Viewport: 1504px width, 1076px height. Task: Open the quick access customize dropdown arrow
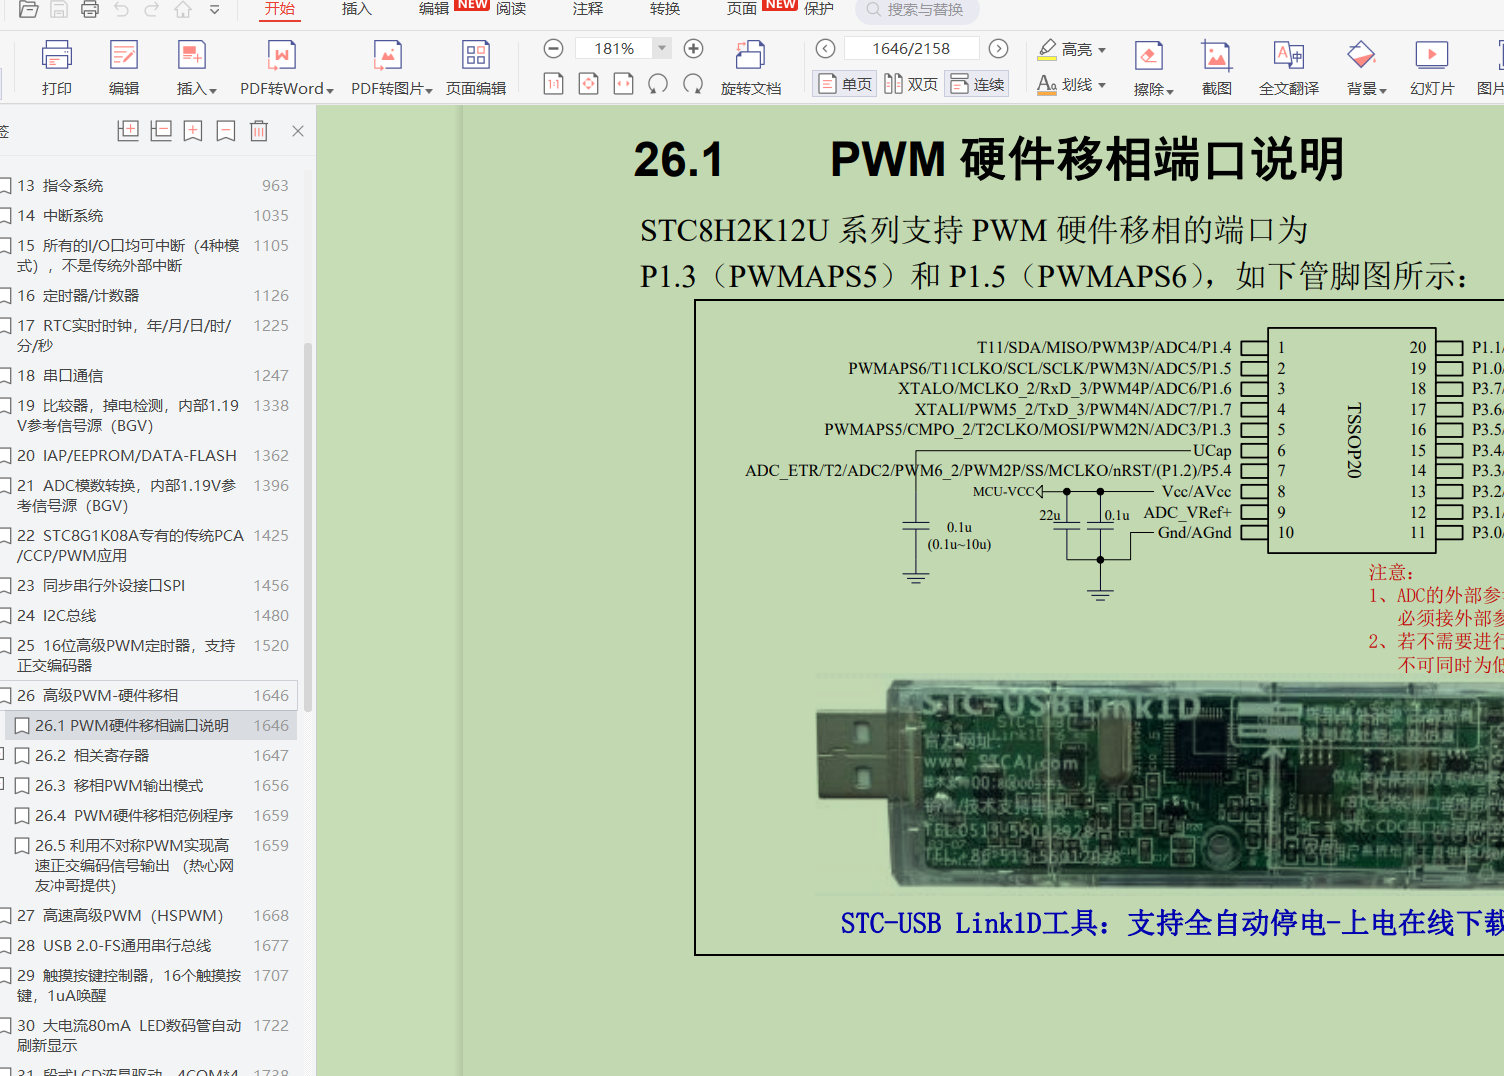pyautogui.click(x=214, y=10)
